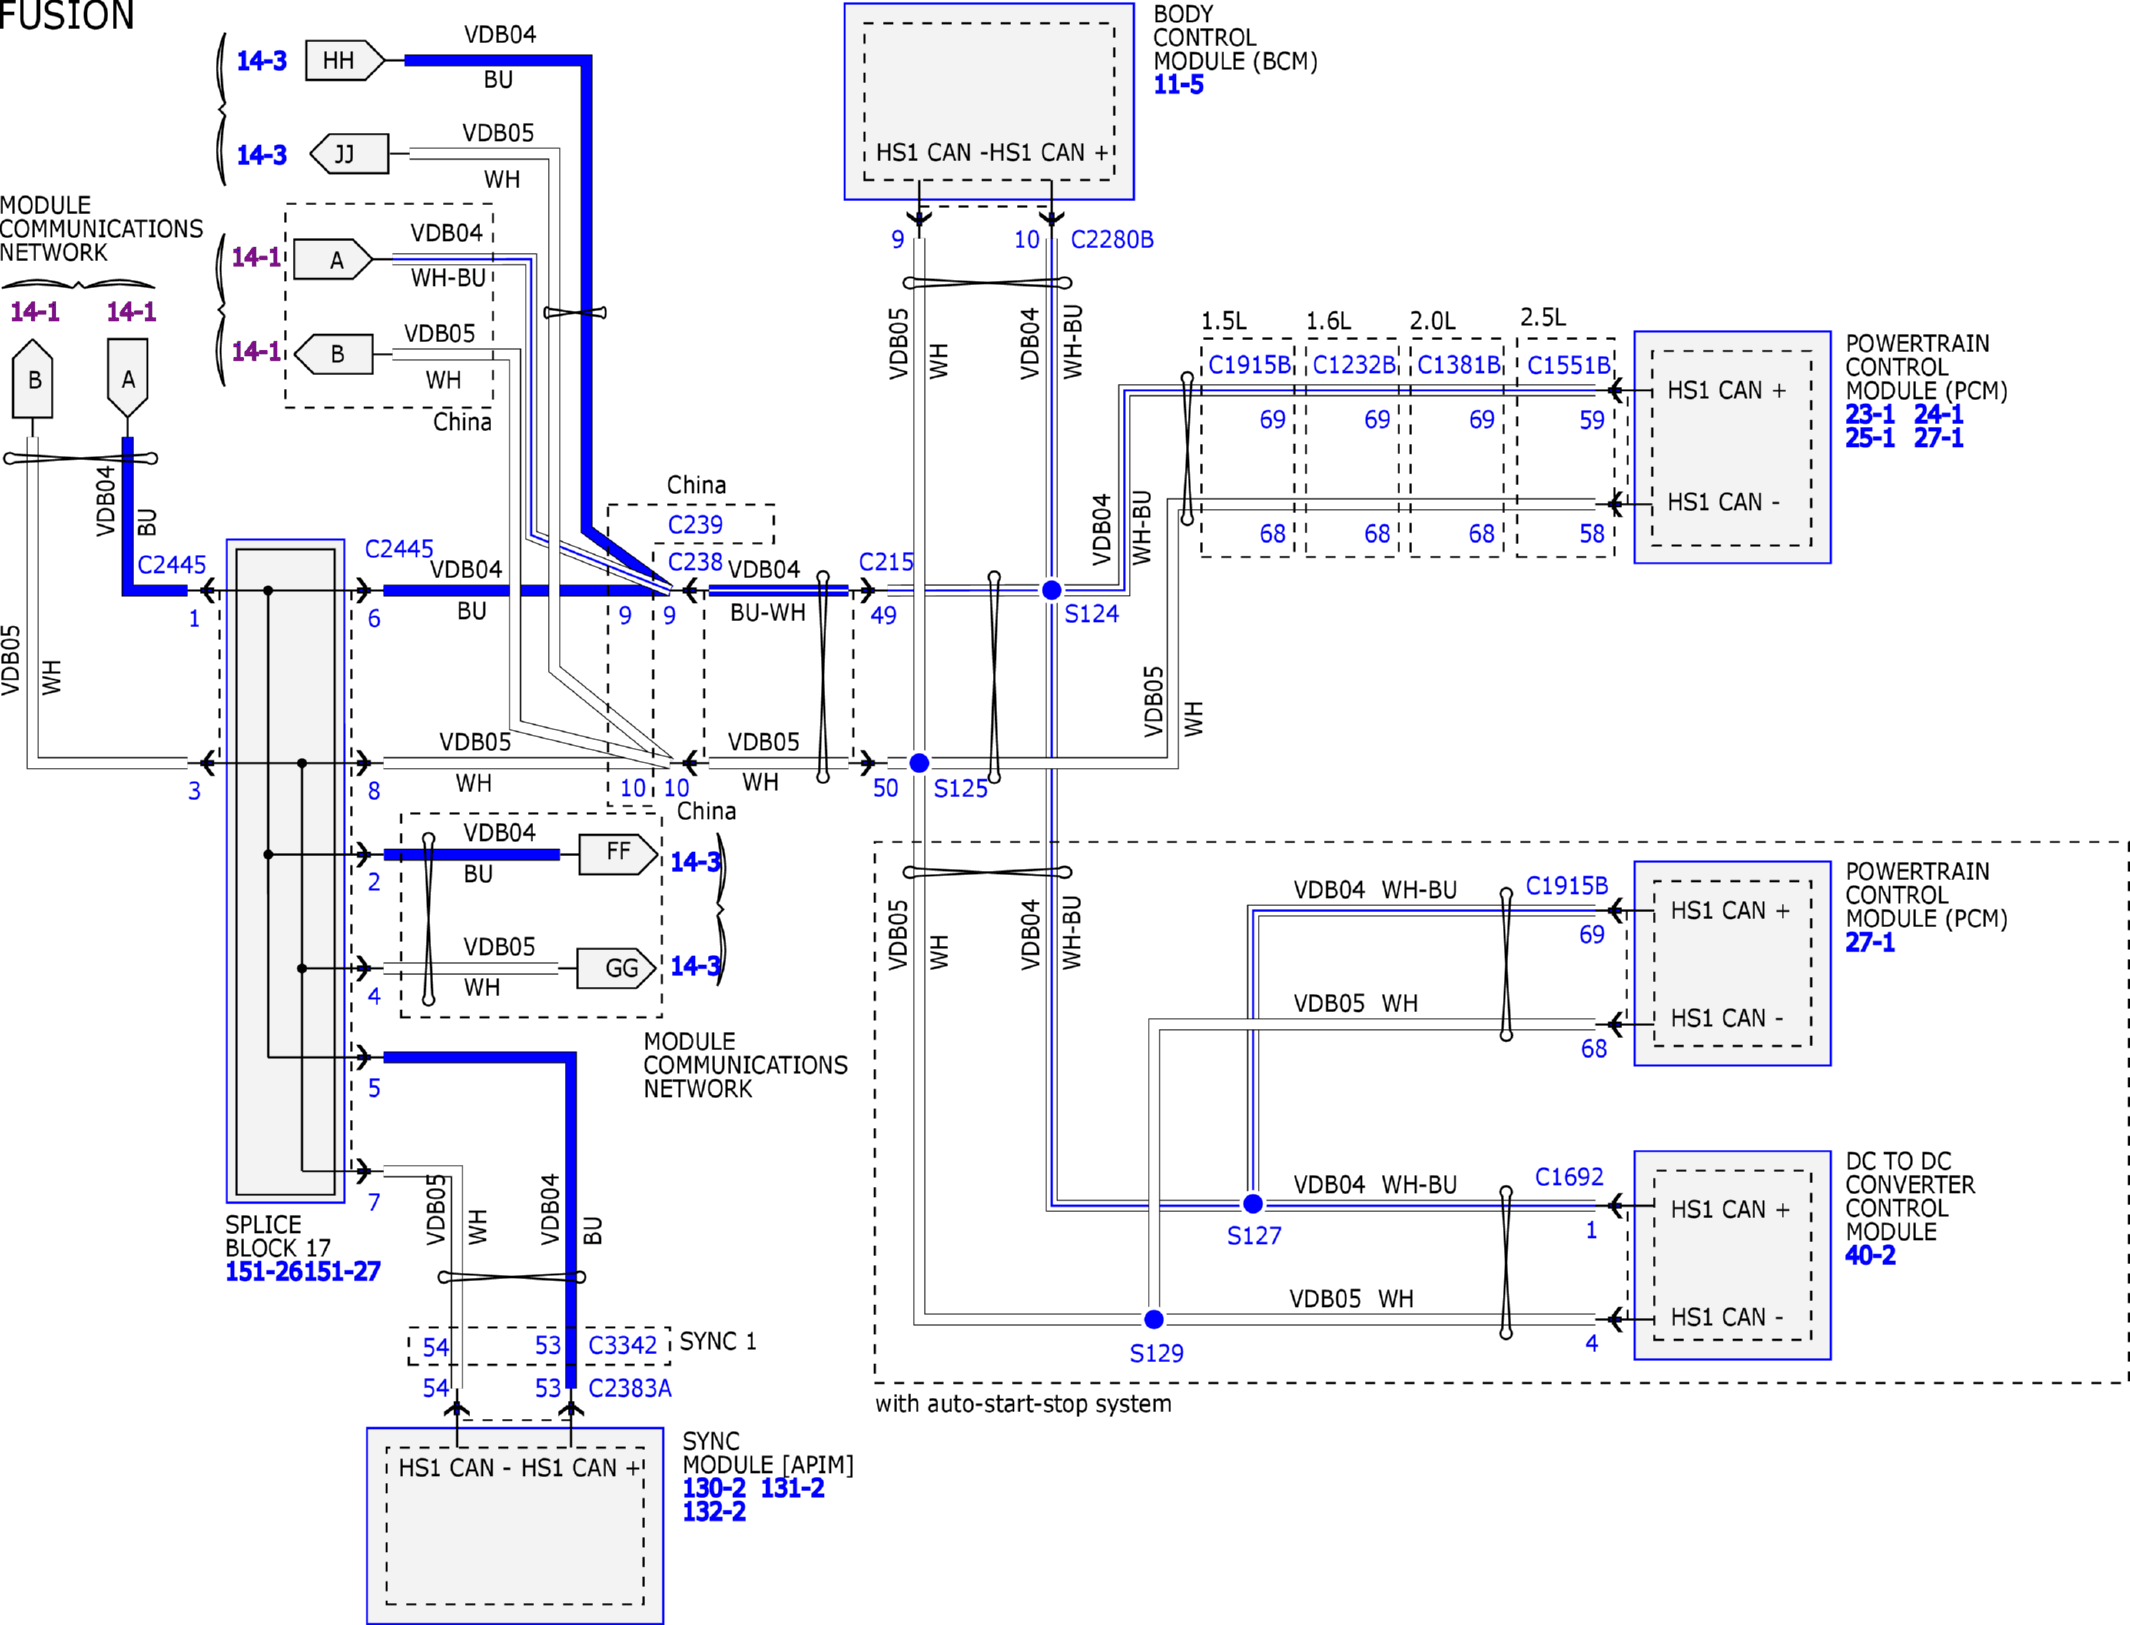Screen dimensions: 2130x1625
Task: Click the "DC TO DC CONVERTER CONTROL MODULE" label
Action: pyautogui.click(x=1910, y=1197)
